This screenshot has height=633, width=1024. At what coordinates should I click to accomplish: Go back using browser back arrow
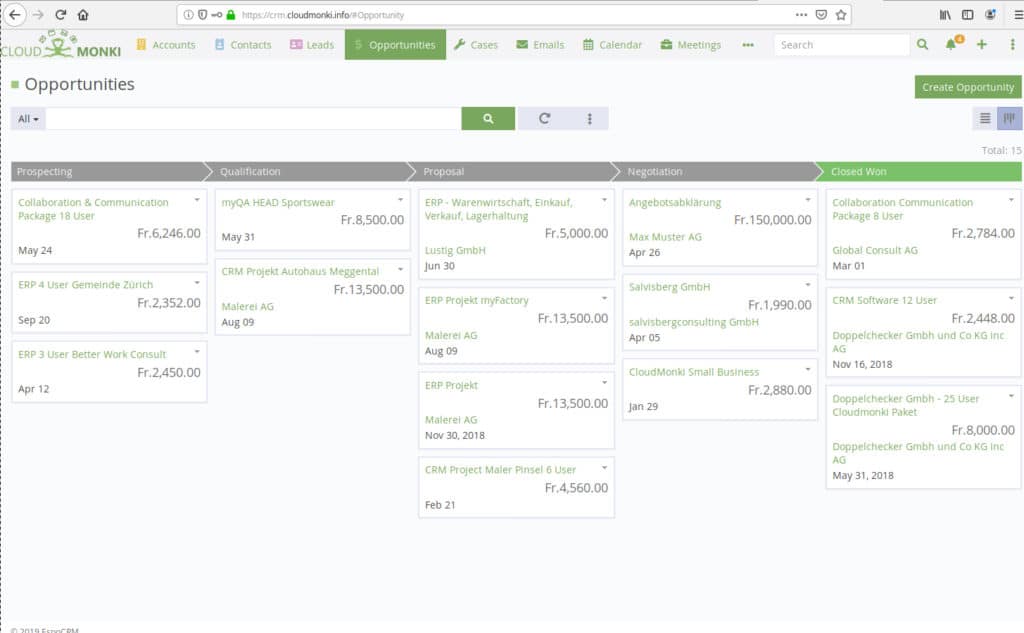15,14
